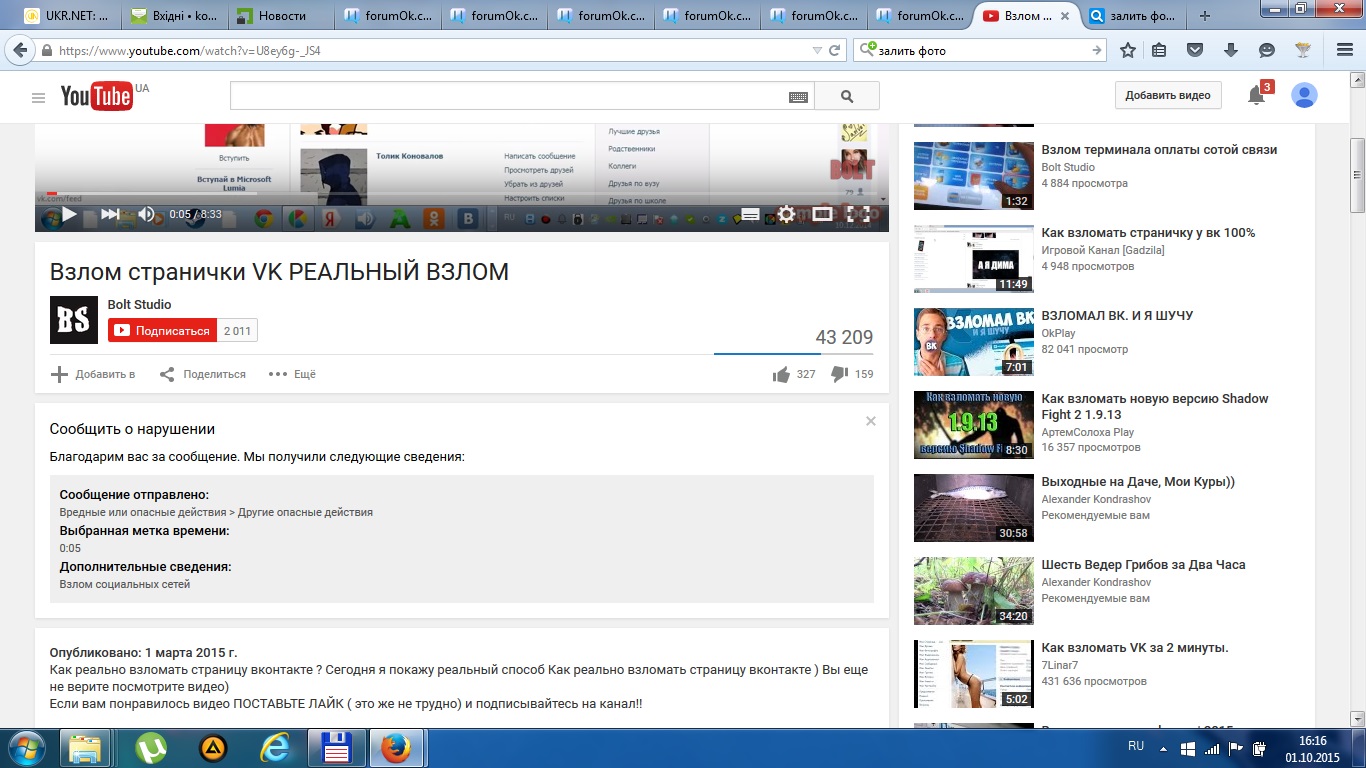This screenshot has height=768, width=1366.
Task: Open the OkPlay channel name
Action: pos(1058,333)
